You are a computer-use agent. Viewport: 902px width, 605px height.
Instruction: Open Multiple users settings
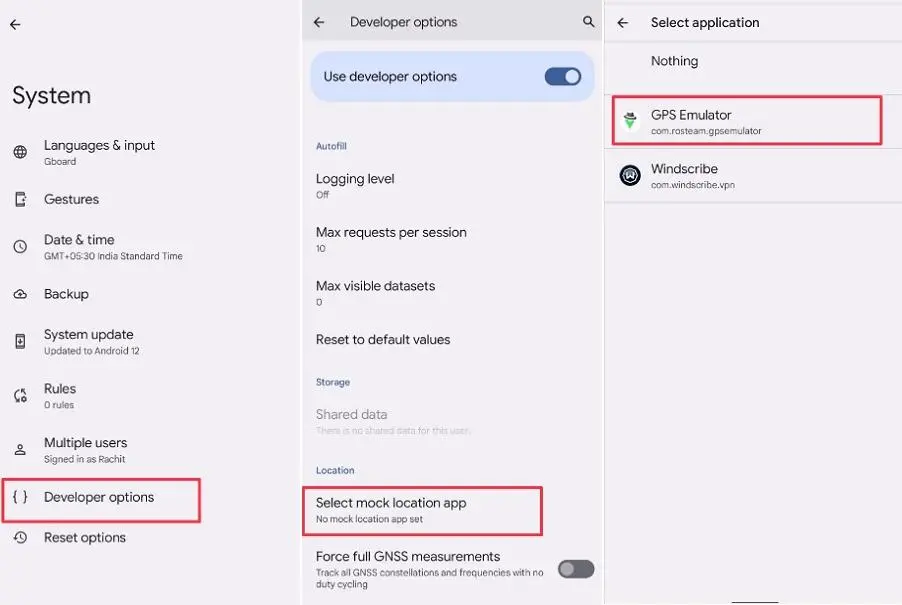[151, 450]
